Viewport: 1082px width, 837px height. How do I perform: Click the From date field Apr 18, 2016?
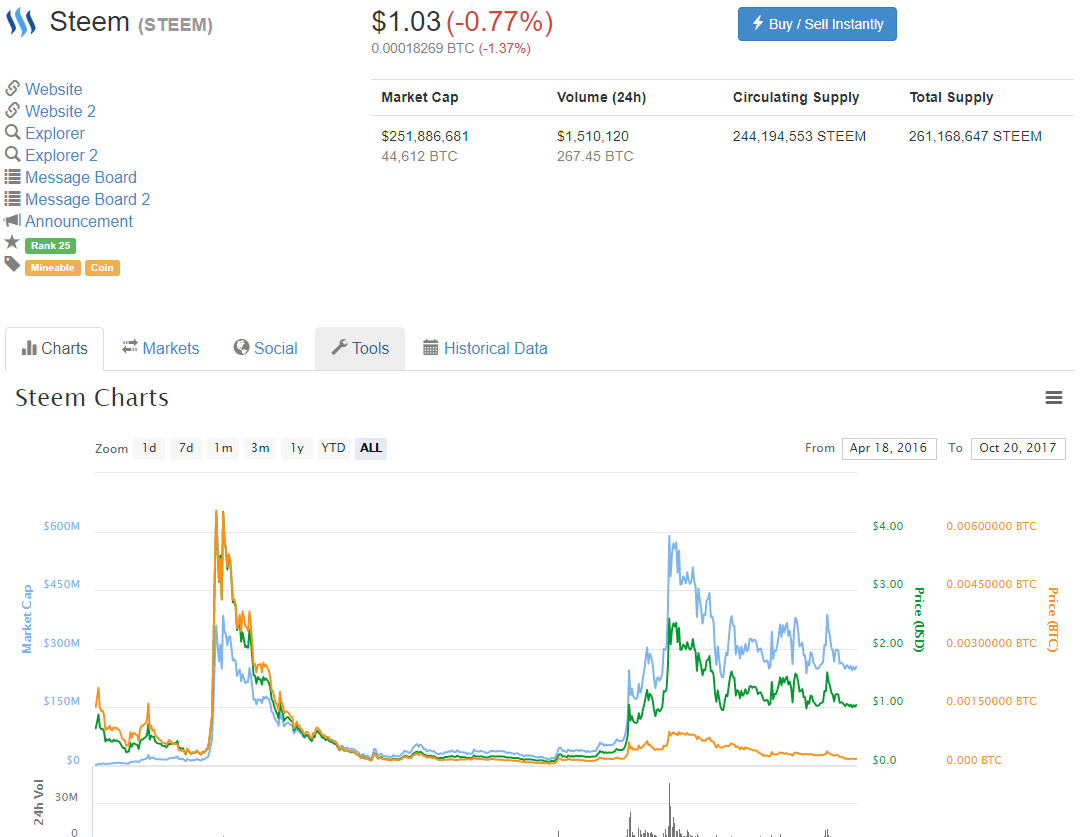(x=889, y=449)
